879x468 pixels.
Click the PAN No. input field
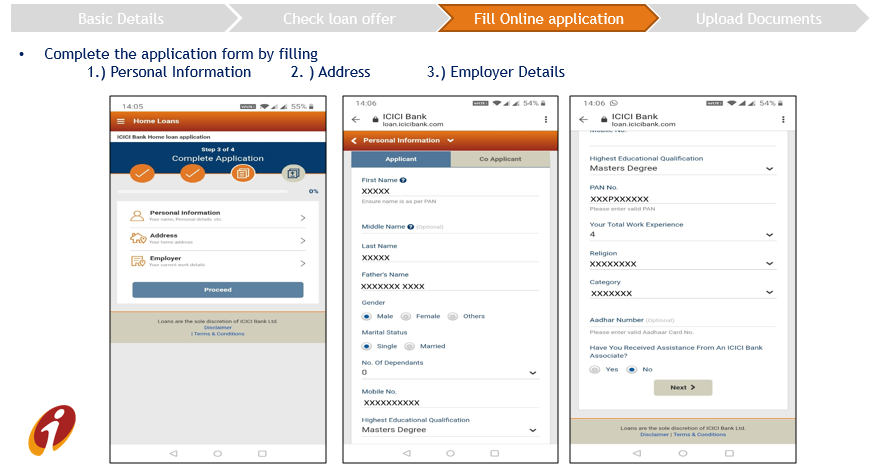[682, 199]
